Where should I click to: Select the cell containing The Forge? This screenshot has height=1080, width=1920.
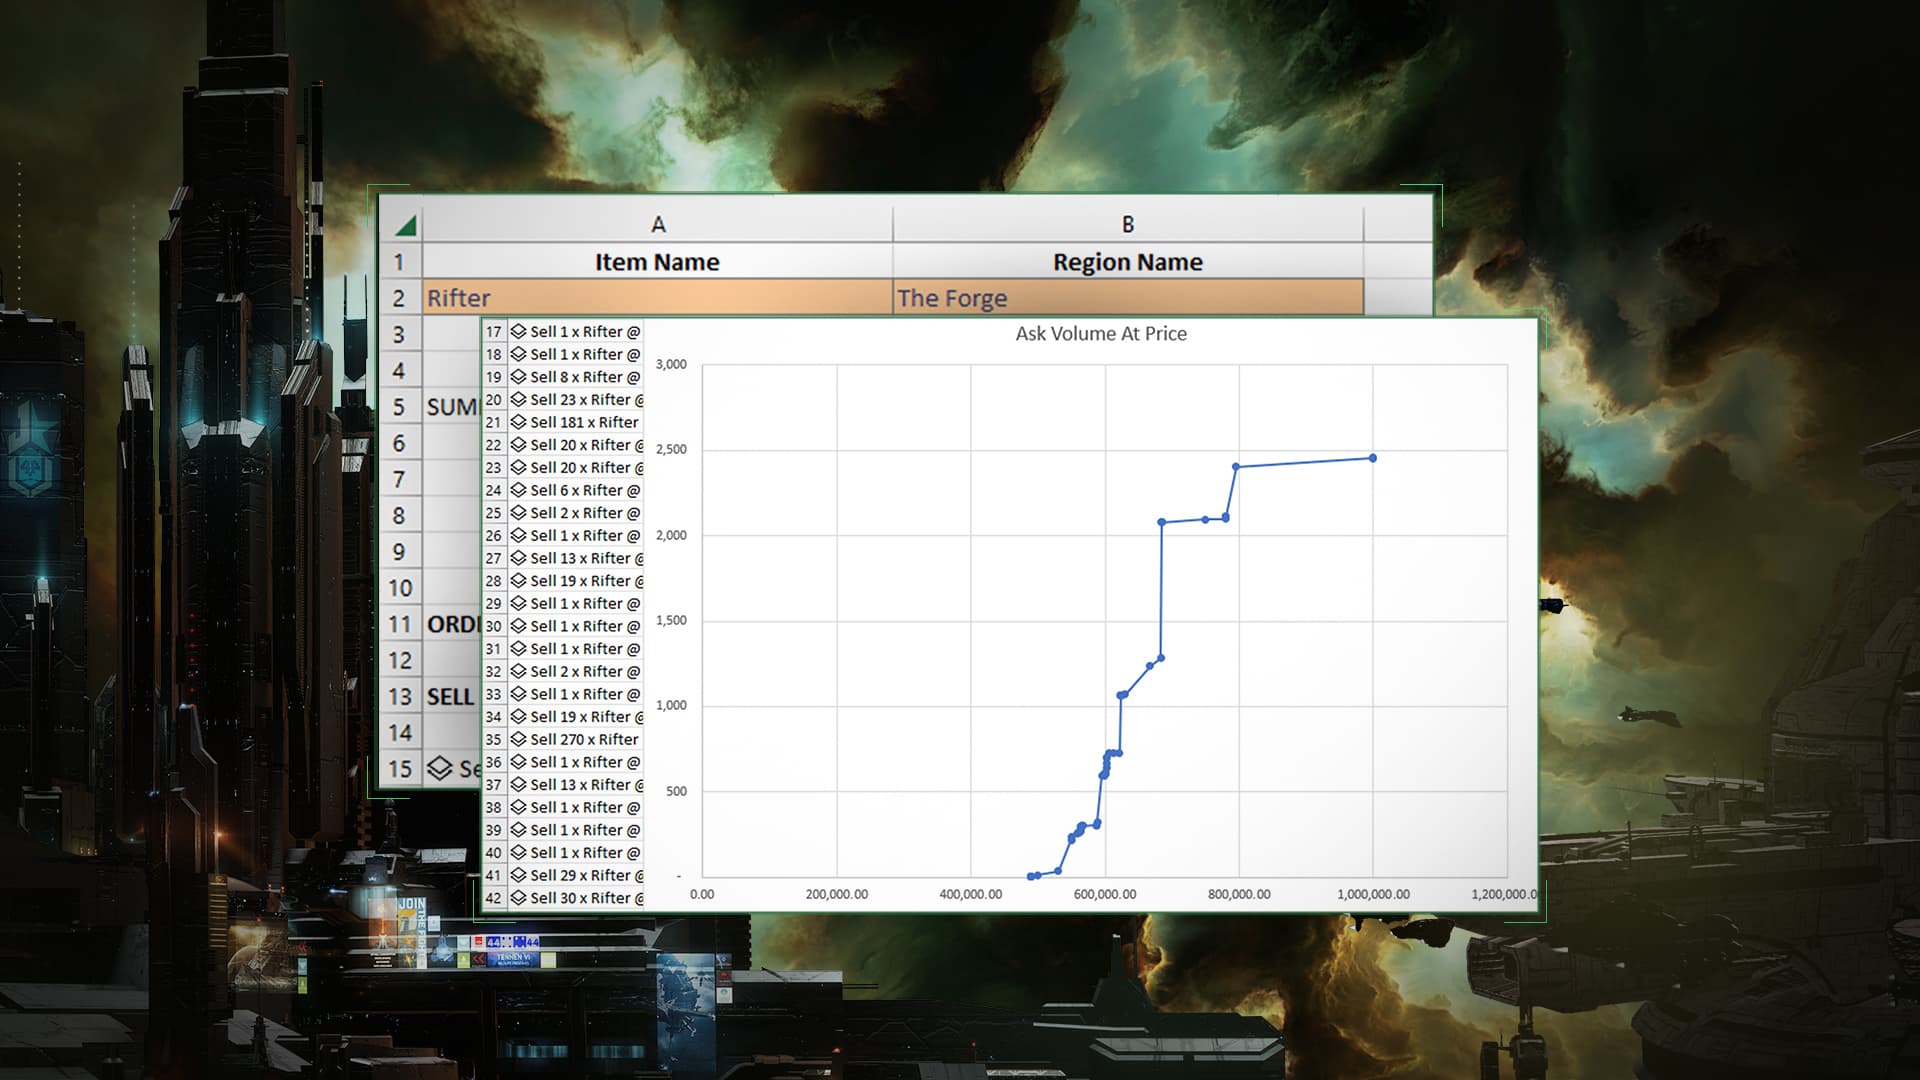point(1128,298)
